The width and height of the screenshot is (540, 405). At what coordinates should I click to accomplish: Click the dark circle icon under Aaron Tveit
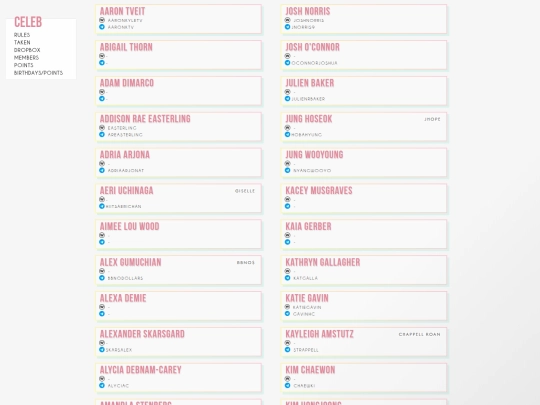[102, 20]
